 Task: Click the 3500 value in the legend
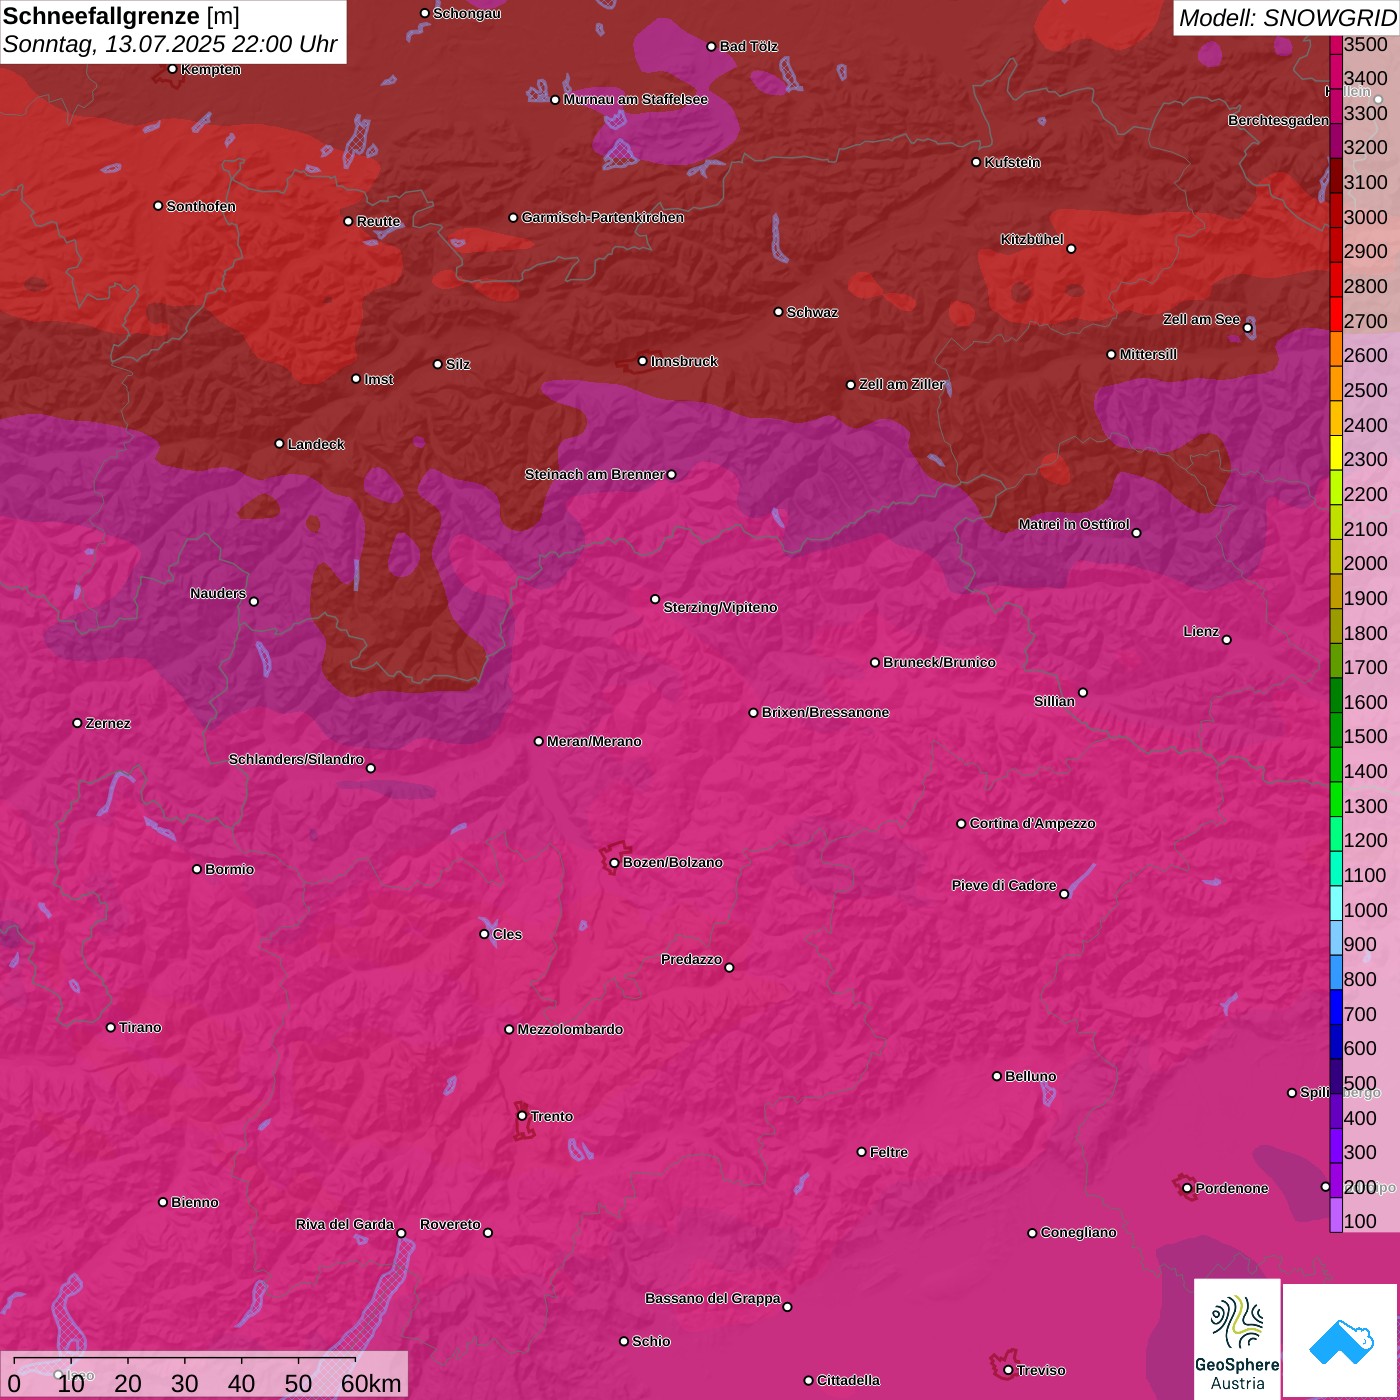point(1365,44)
